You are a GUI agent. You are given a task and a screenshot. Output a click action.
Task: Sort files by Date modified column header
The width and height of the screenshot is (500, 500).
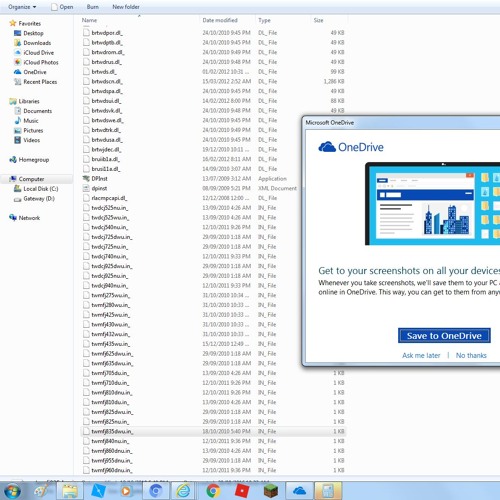[220, 20]
